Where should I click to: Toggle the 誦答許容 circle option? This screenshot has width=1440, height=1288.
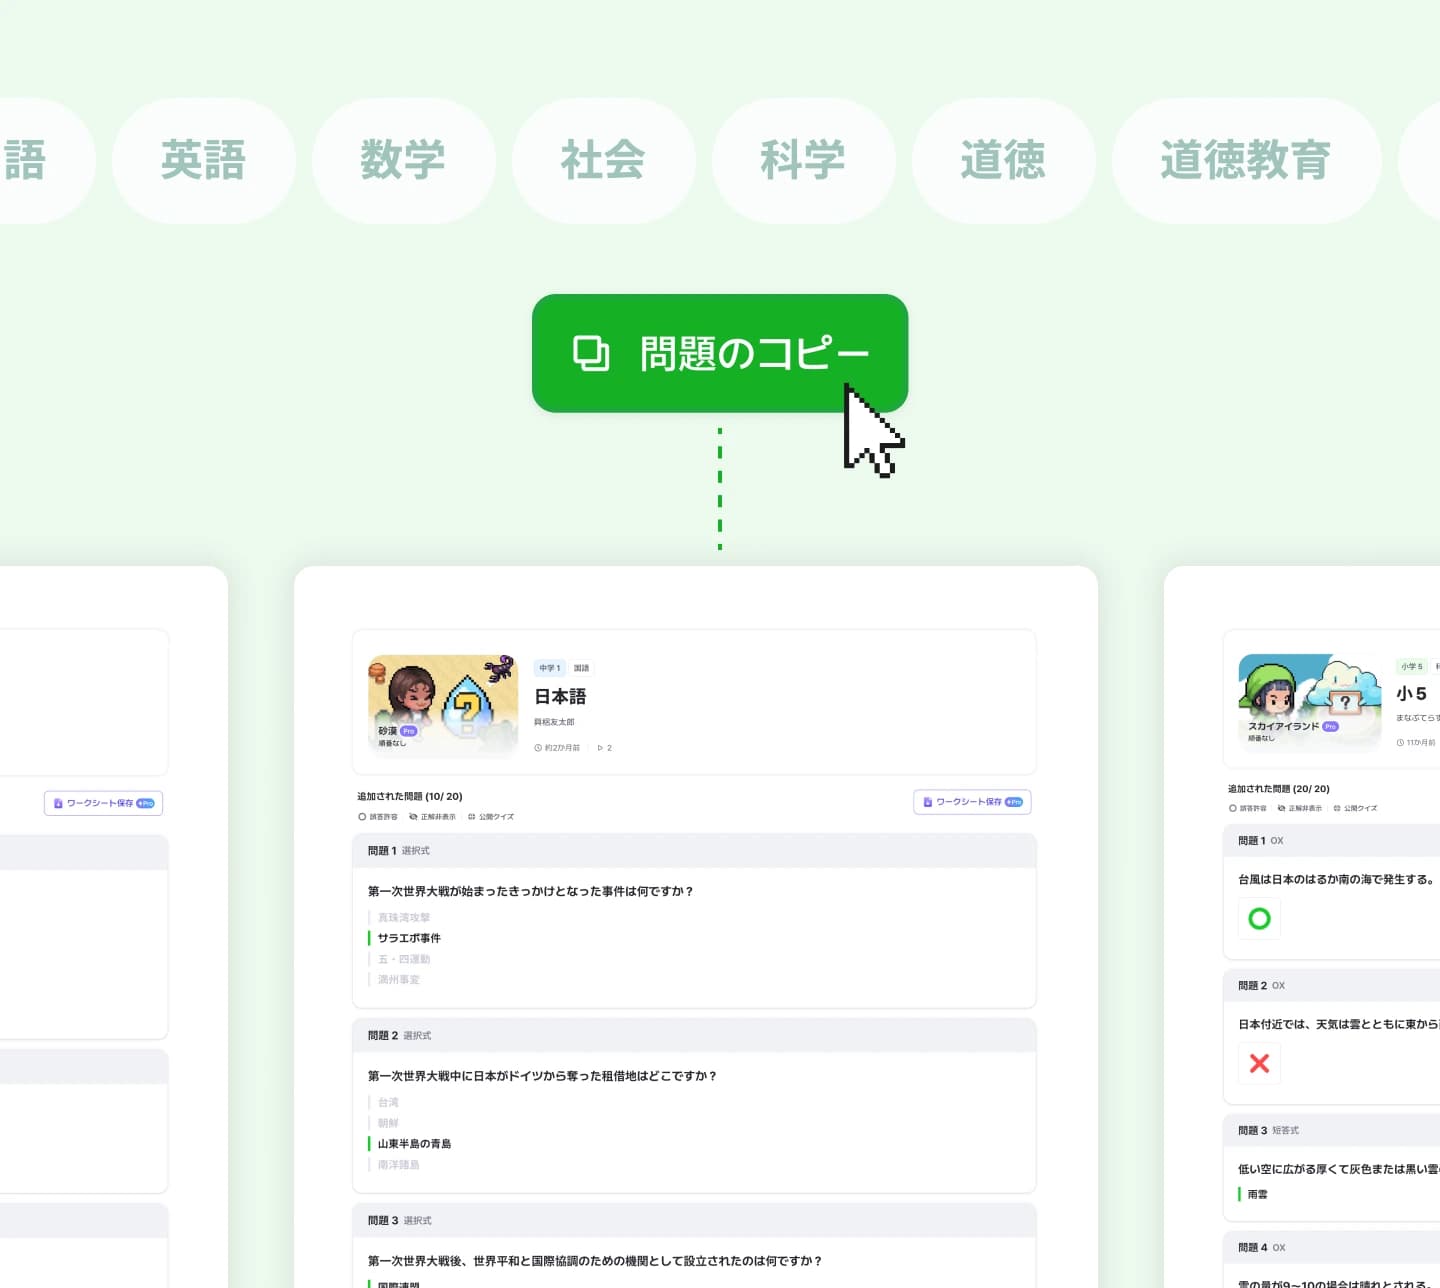coord(361,816)
